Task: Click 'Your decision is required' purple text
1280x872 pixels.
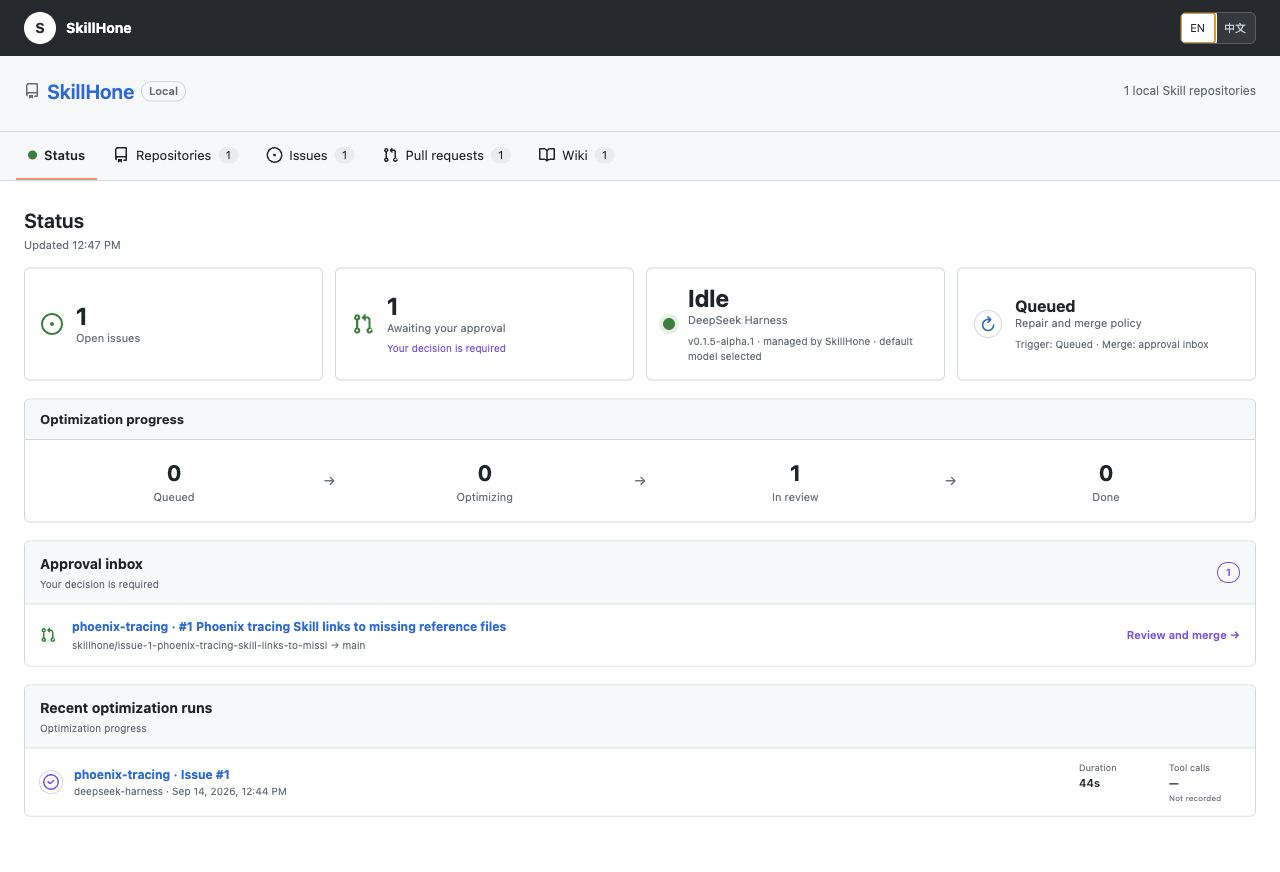Action: [446, 349]
